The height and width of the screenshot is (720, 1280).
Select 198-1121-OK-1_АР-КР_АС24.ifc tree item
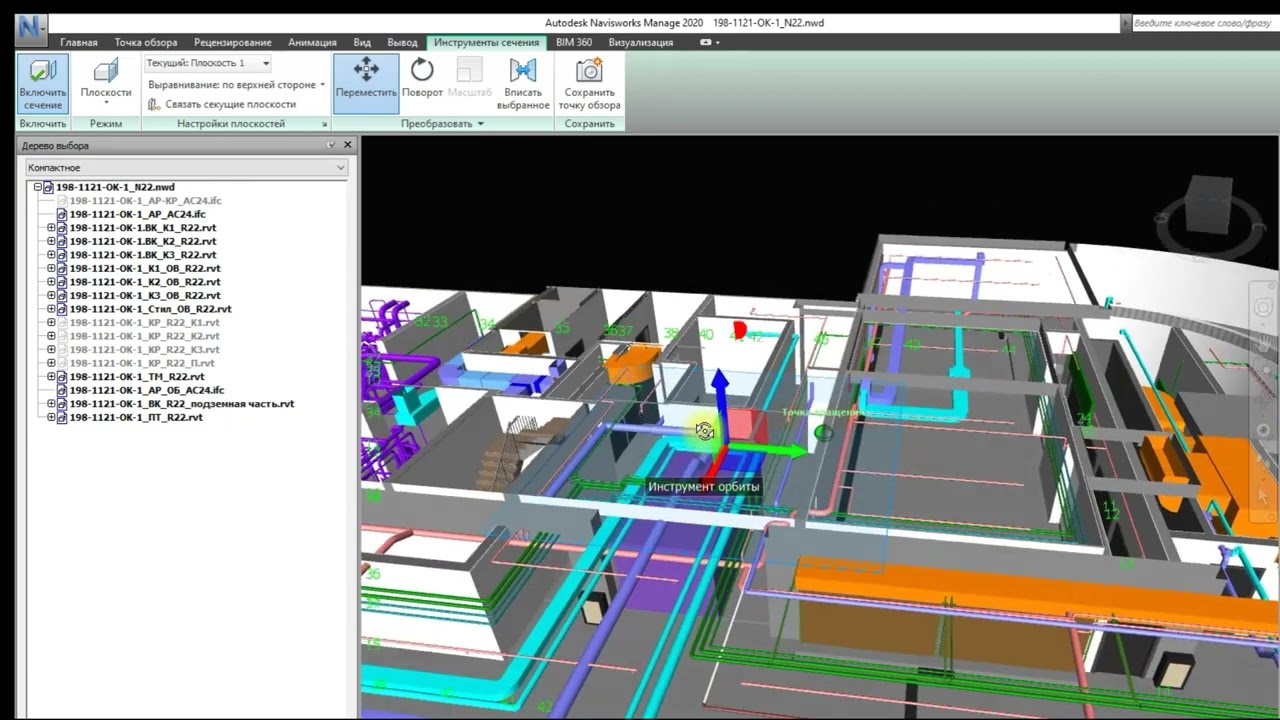coord(145,201)
